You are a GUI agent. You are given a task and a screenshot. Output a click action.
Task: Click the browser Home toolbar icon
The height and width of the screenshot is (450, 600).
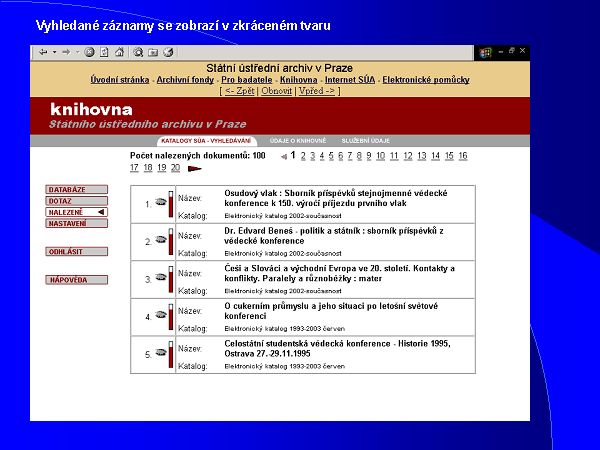118,52
